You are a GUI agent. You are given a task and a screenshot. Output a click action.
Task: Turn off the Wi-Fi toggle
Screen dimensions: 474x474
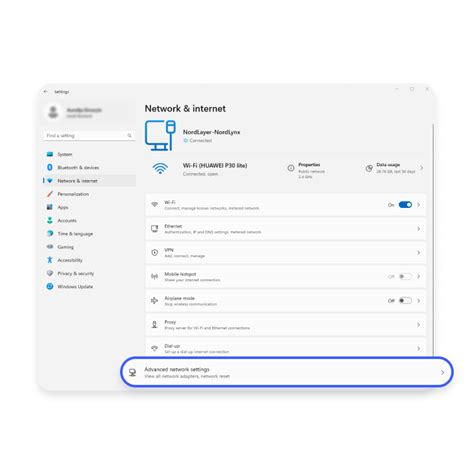(x=405, y=205)
